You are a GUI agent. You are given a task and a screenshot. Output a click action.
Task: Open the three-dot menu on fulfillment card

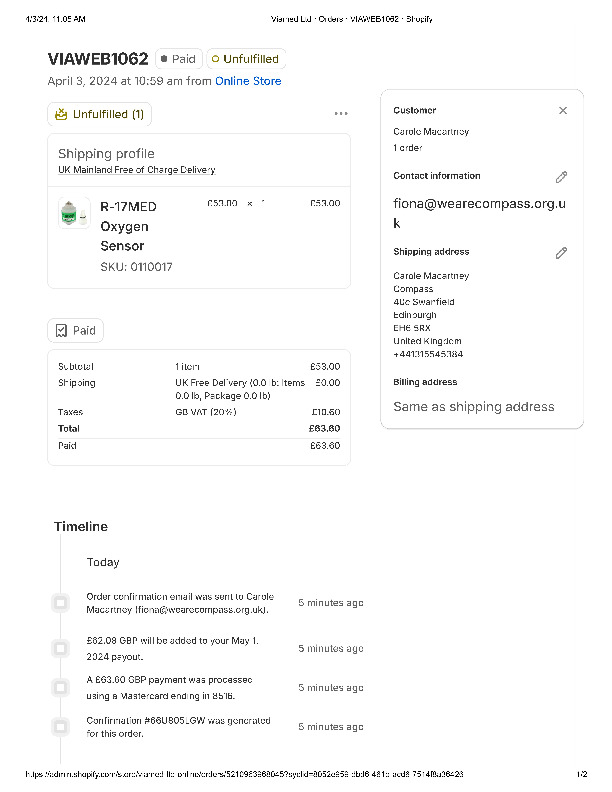(x=341, y=114)
